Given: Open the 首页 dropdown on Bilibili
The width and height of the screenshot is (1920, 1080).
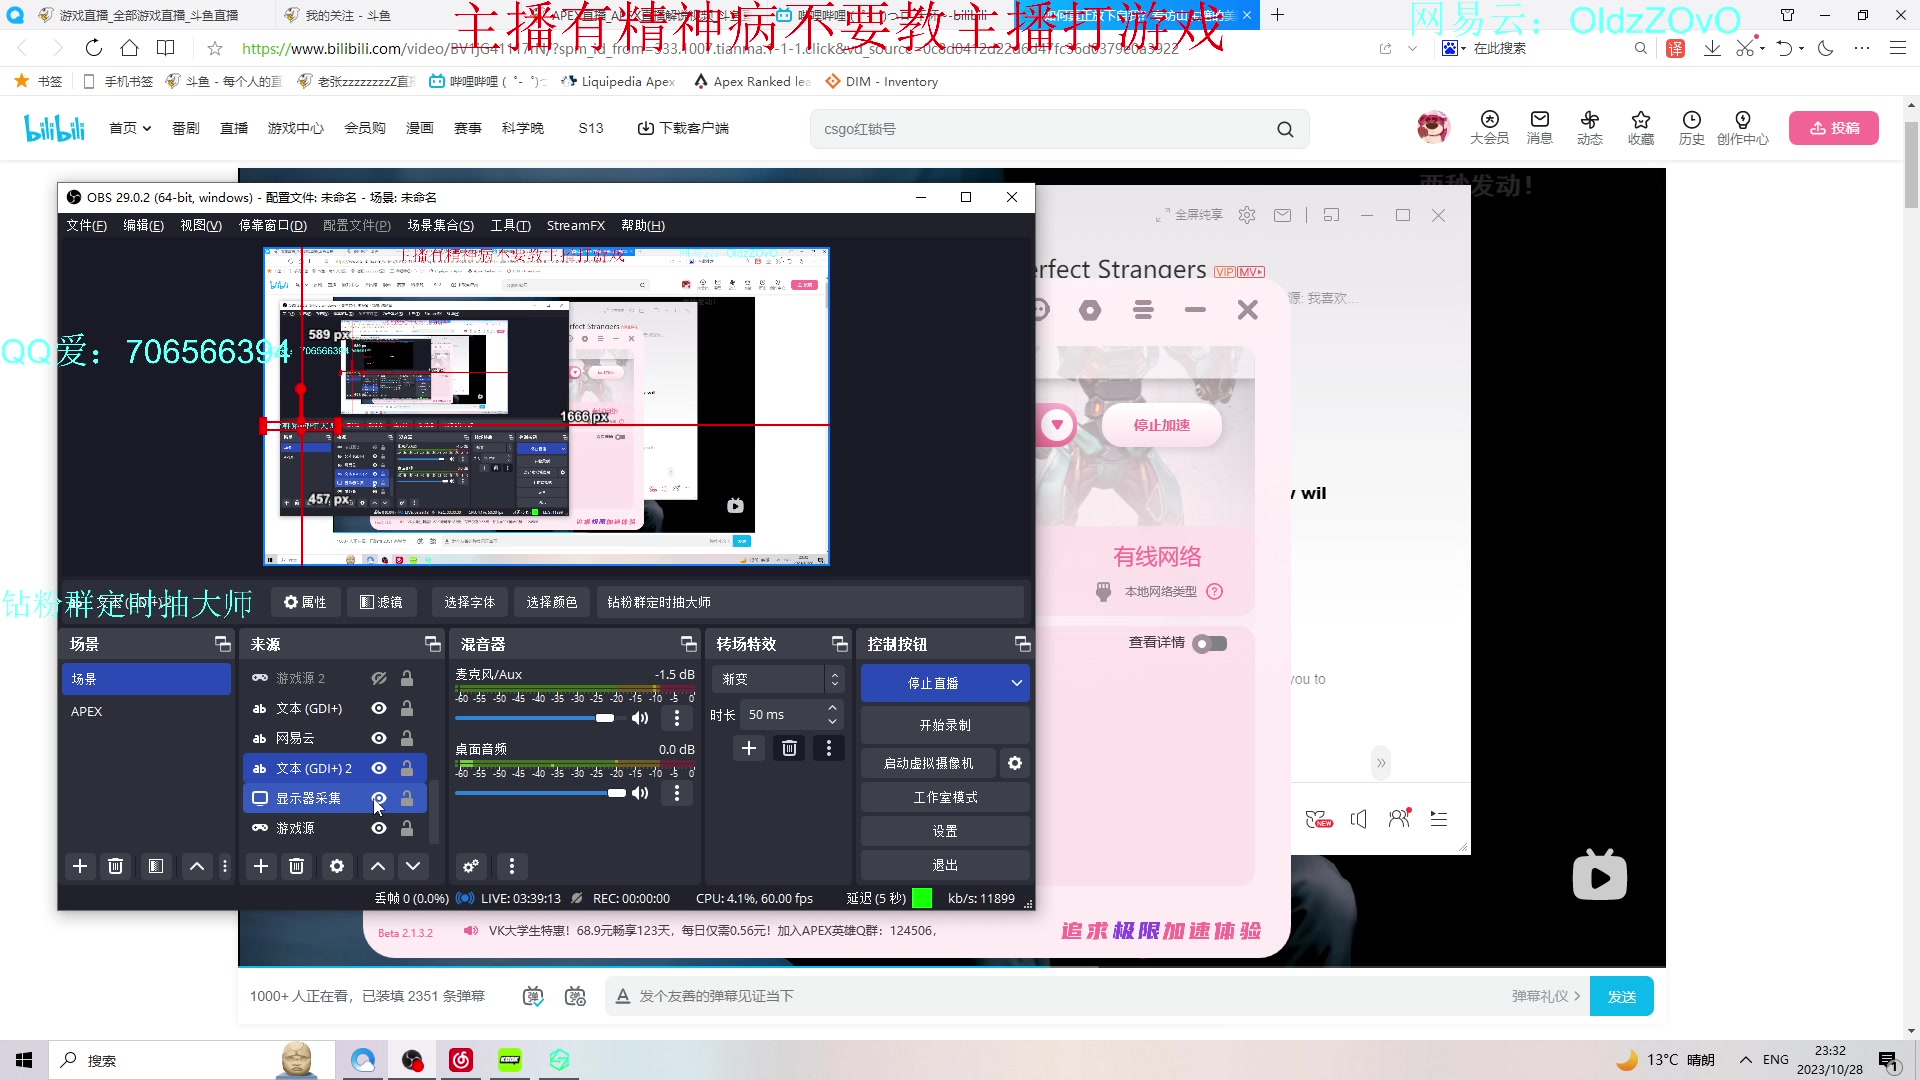Looking at the screenshot, I should (x=130, y=128).
